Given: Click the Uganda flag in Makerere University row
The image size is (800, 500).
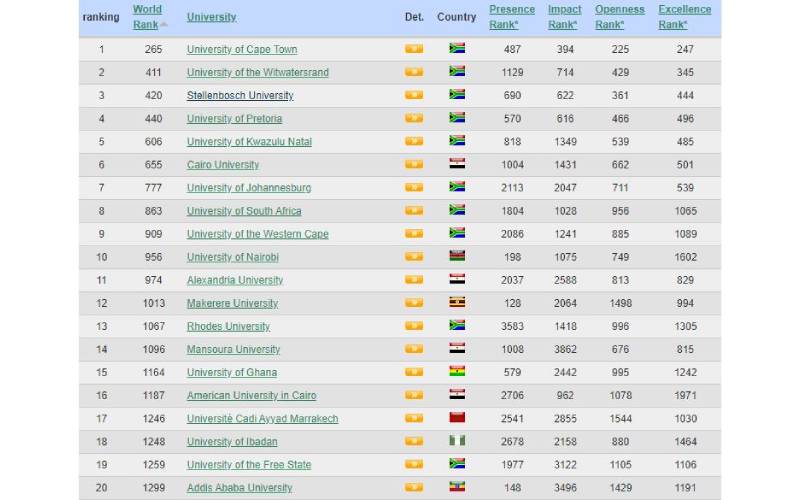Looking at the screenshot, I should [457, 303].
